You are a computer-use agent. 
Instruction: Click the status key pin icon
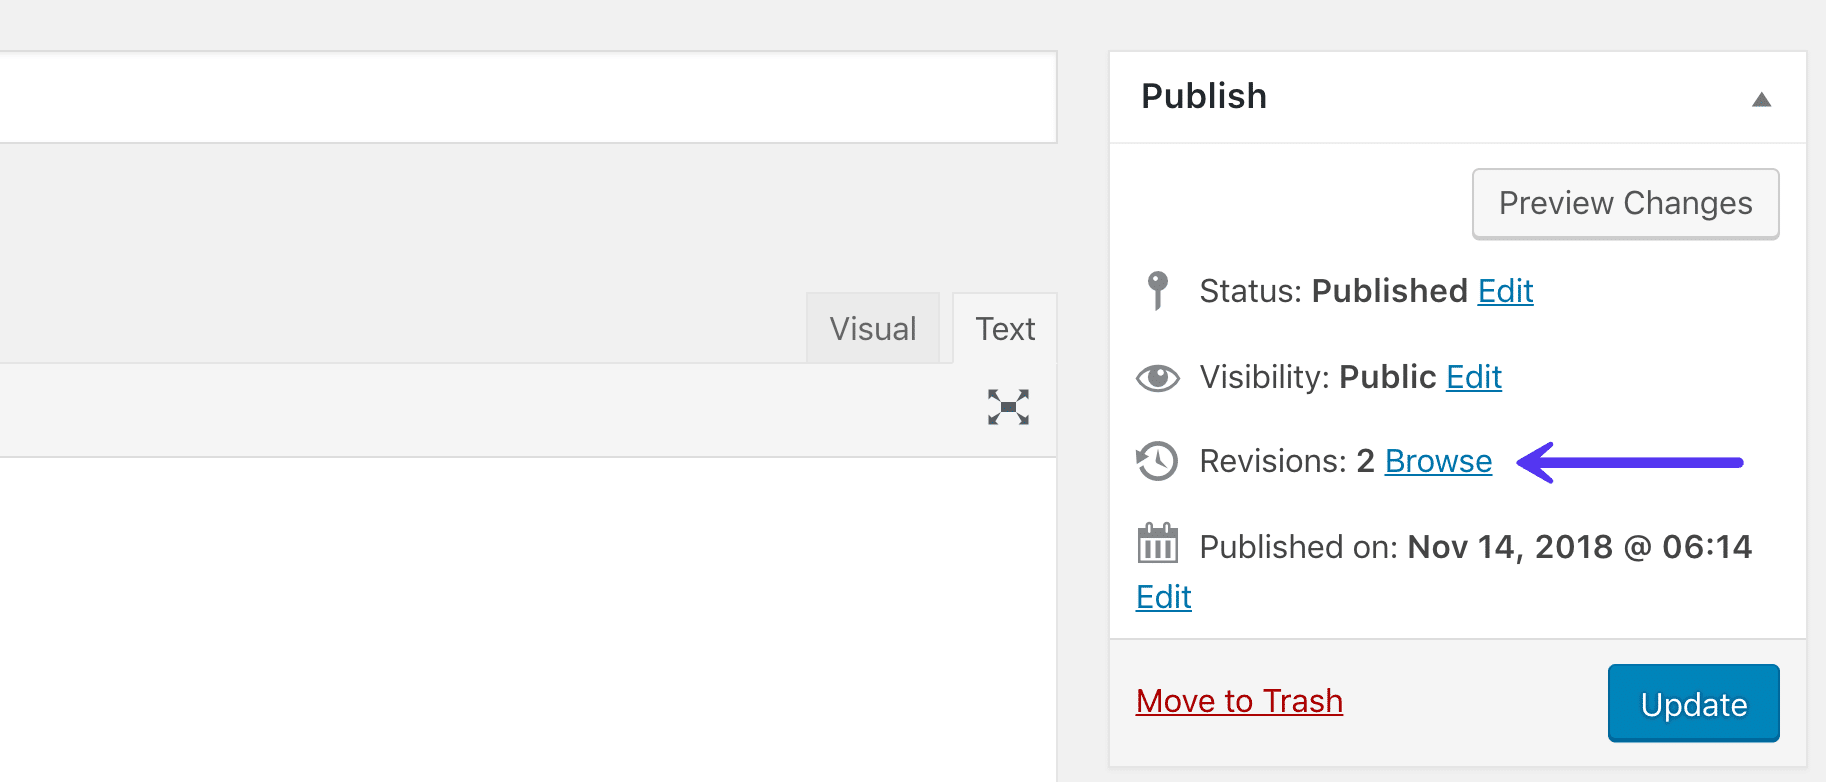point(1157,290)
